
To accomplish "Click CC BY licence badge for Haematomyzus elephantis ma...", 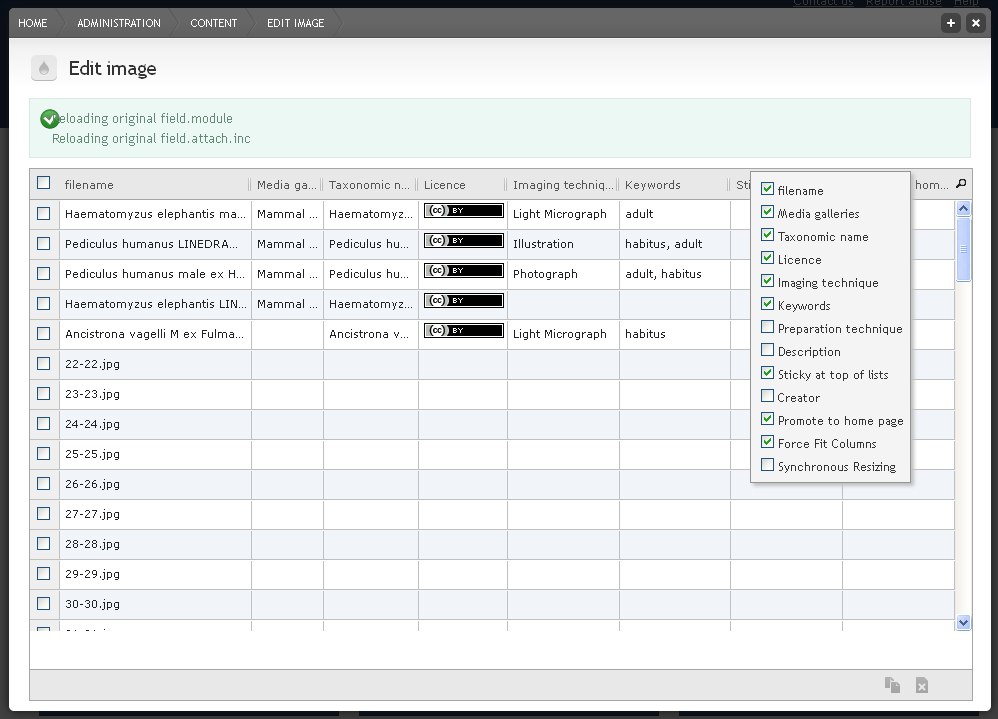I will pos(464,211).
